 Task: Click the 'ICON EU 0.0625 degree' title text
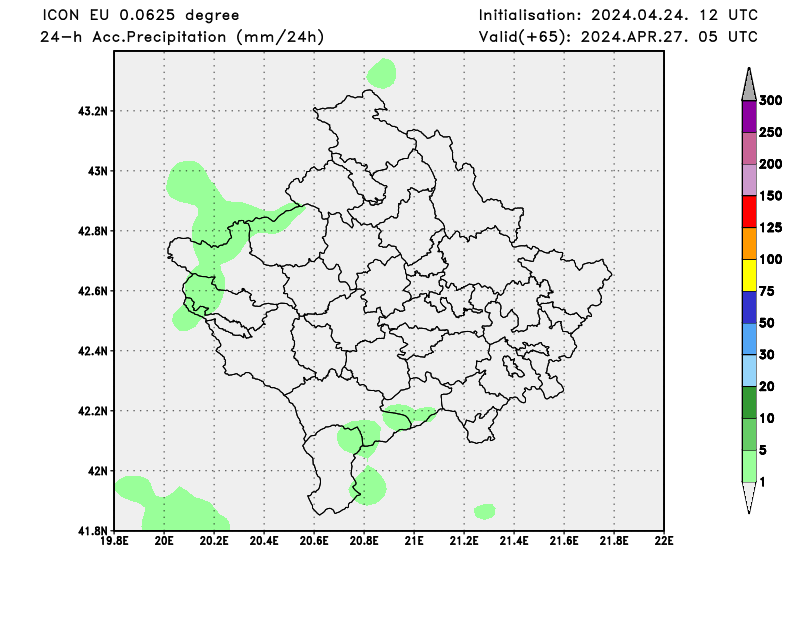[141, 15]
